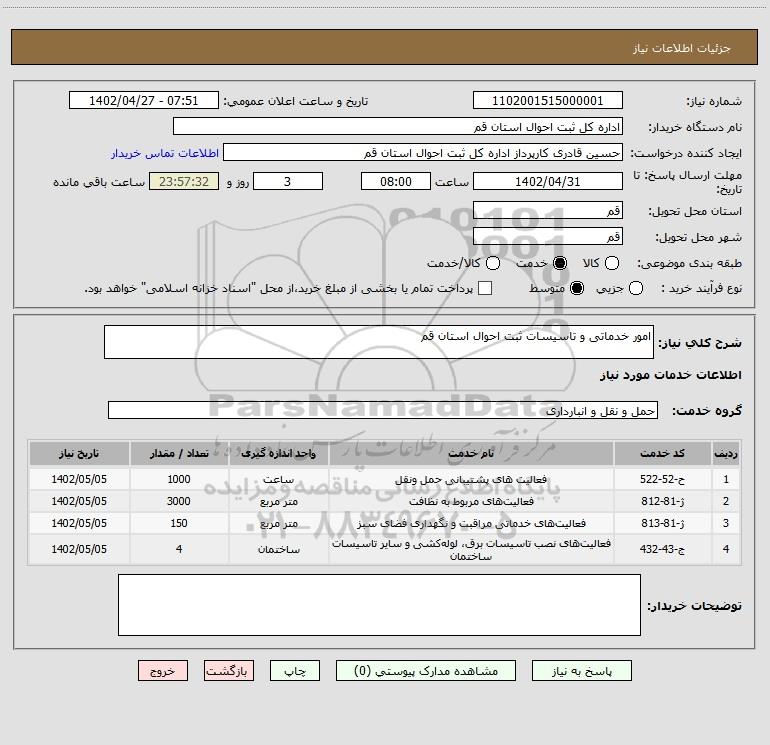Click the نام خدمت column header

pyautogui.click(x=471, y=453)
